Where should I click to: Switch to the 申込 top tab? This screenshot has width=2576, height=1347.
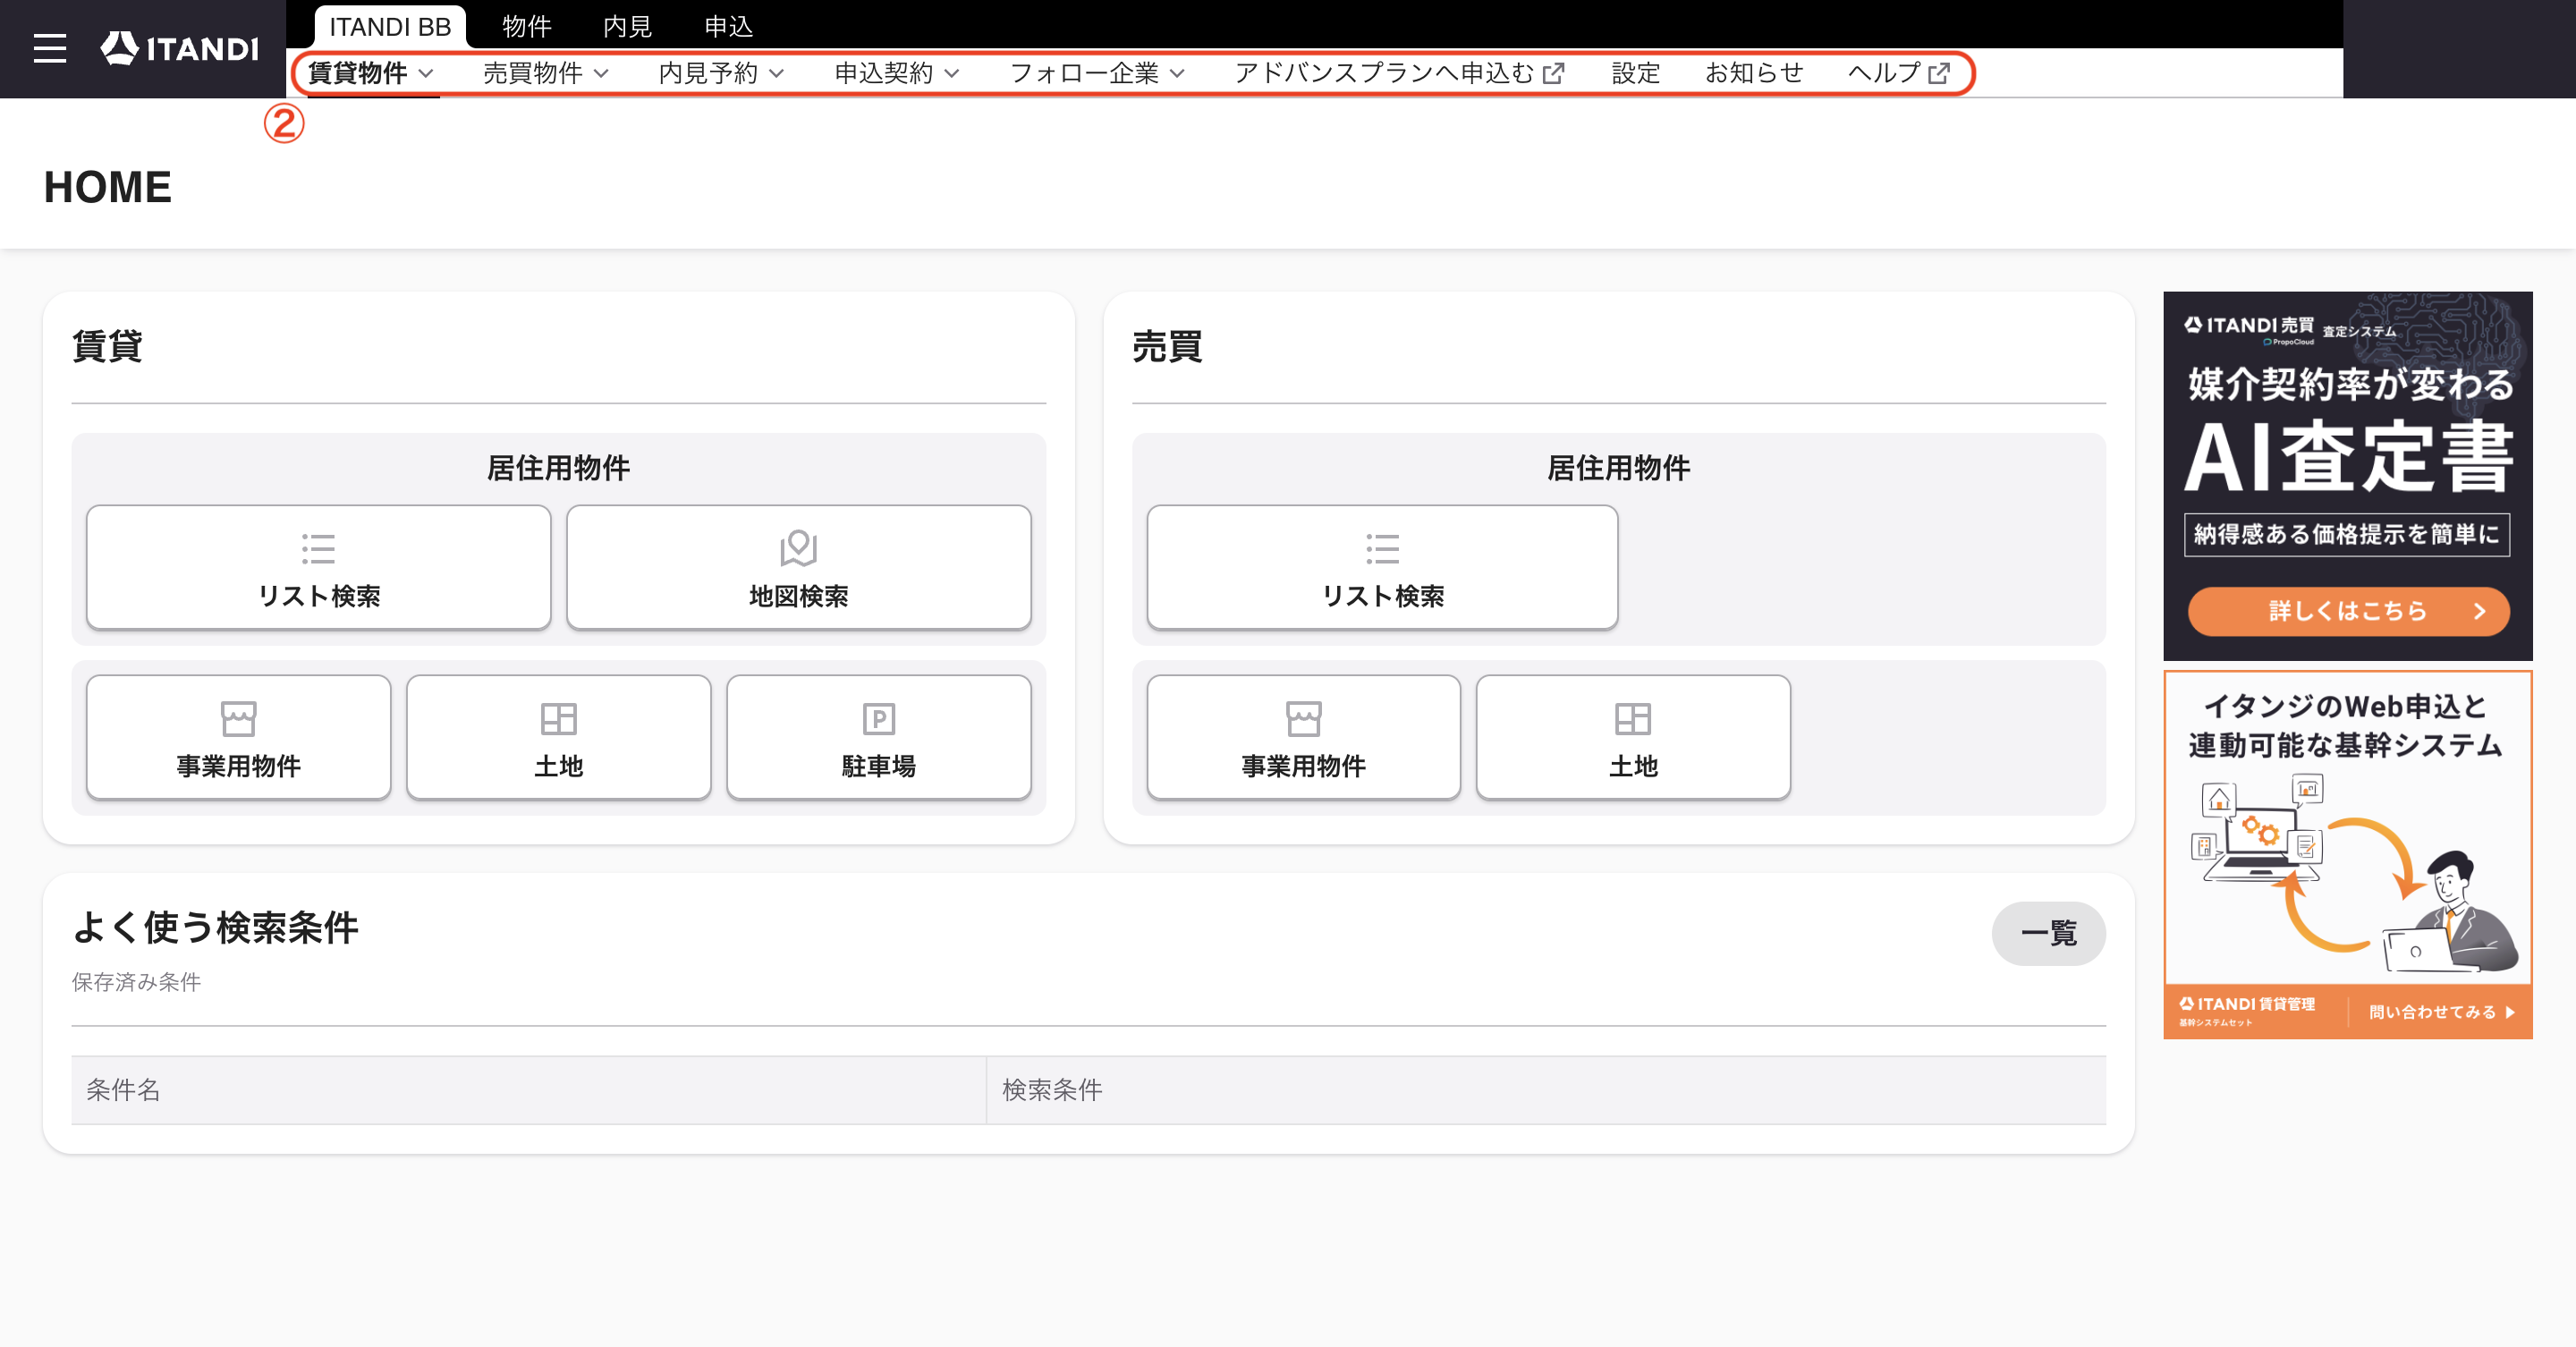point(729,27)
